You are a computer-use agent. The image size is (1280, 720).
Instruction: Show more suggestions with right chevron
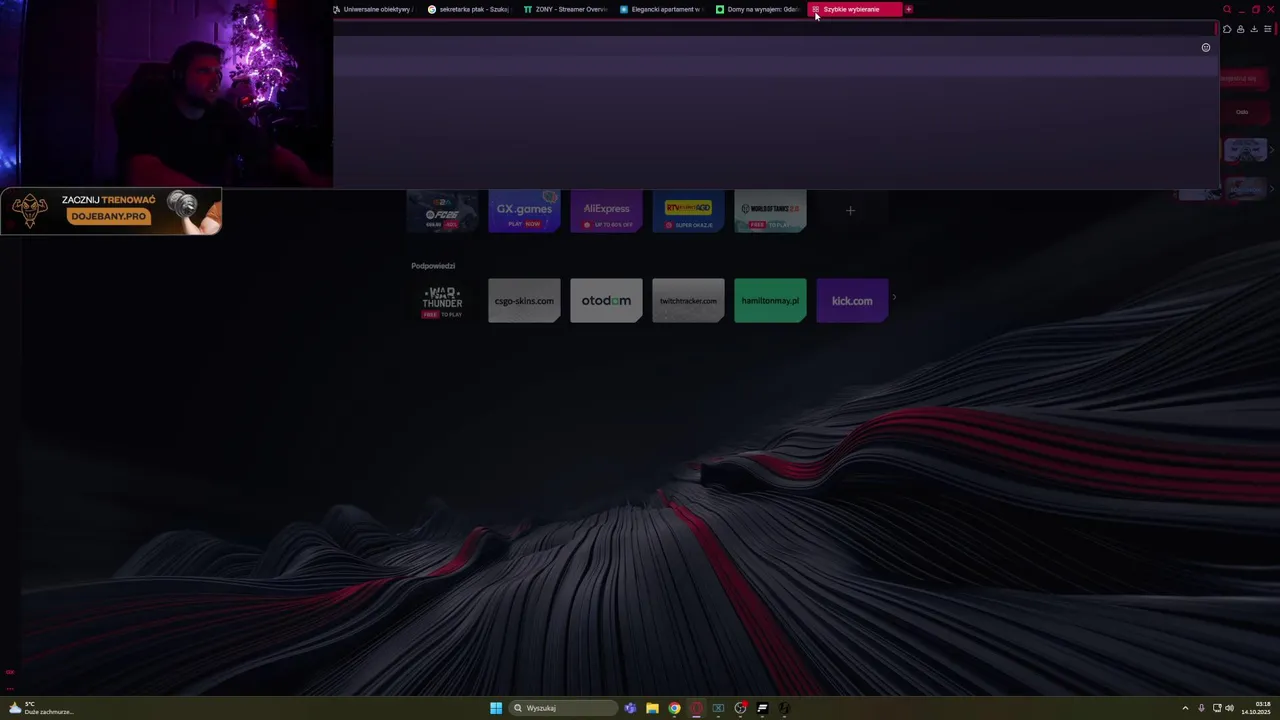(894, 297)
